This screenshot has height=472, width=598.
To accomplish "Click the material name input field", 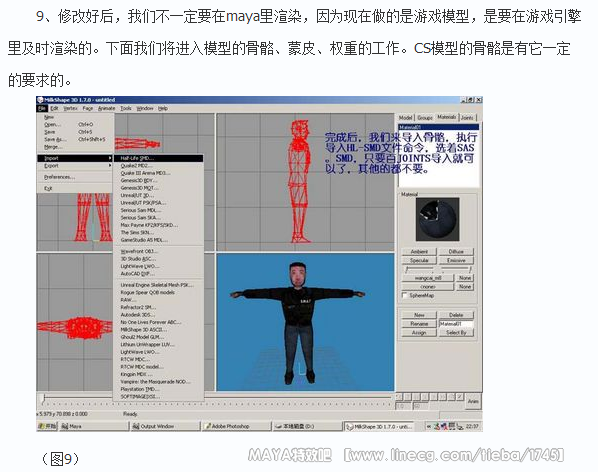I will point(456,324).
